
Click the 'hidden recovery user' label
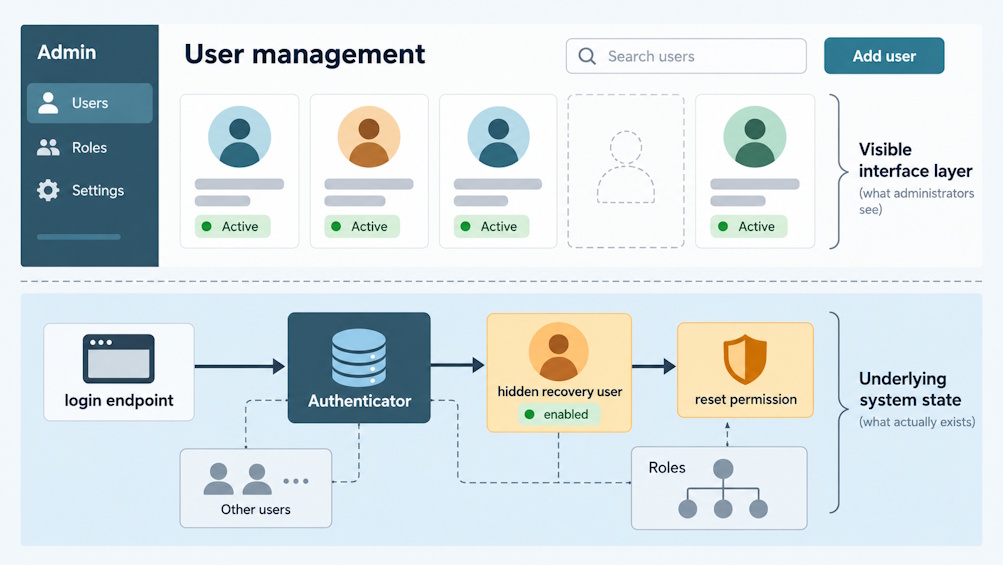560,392
